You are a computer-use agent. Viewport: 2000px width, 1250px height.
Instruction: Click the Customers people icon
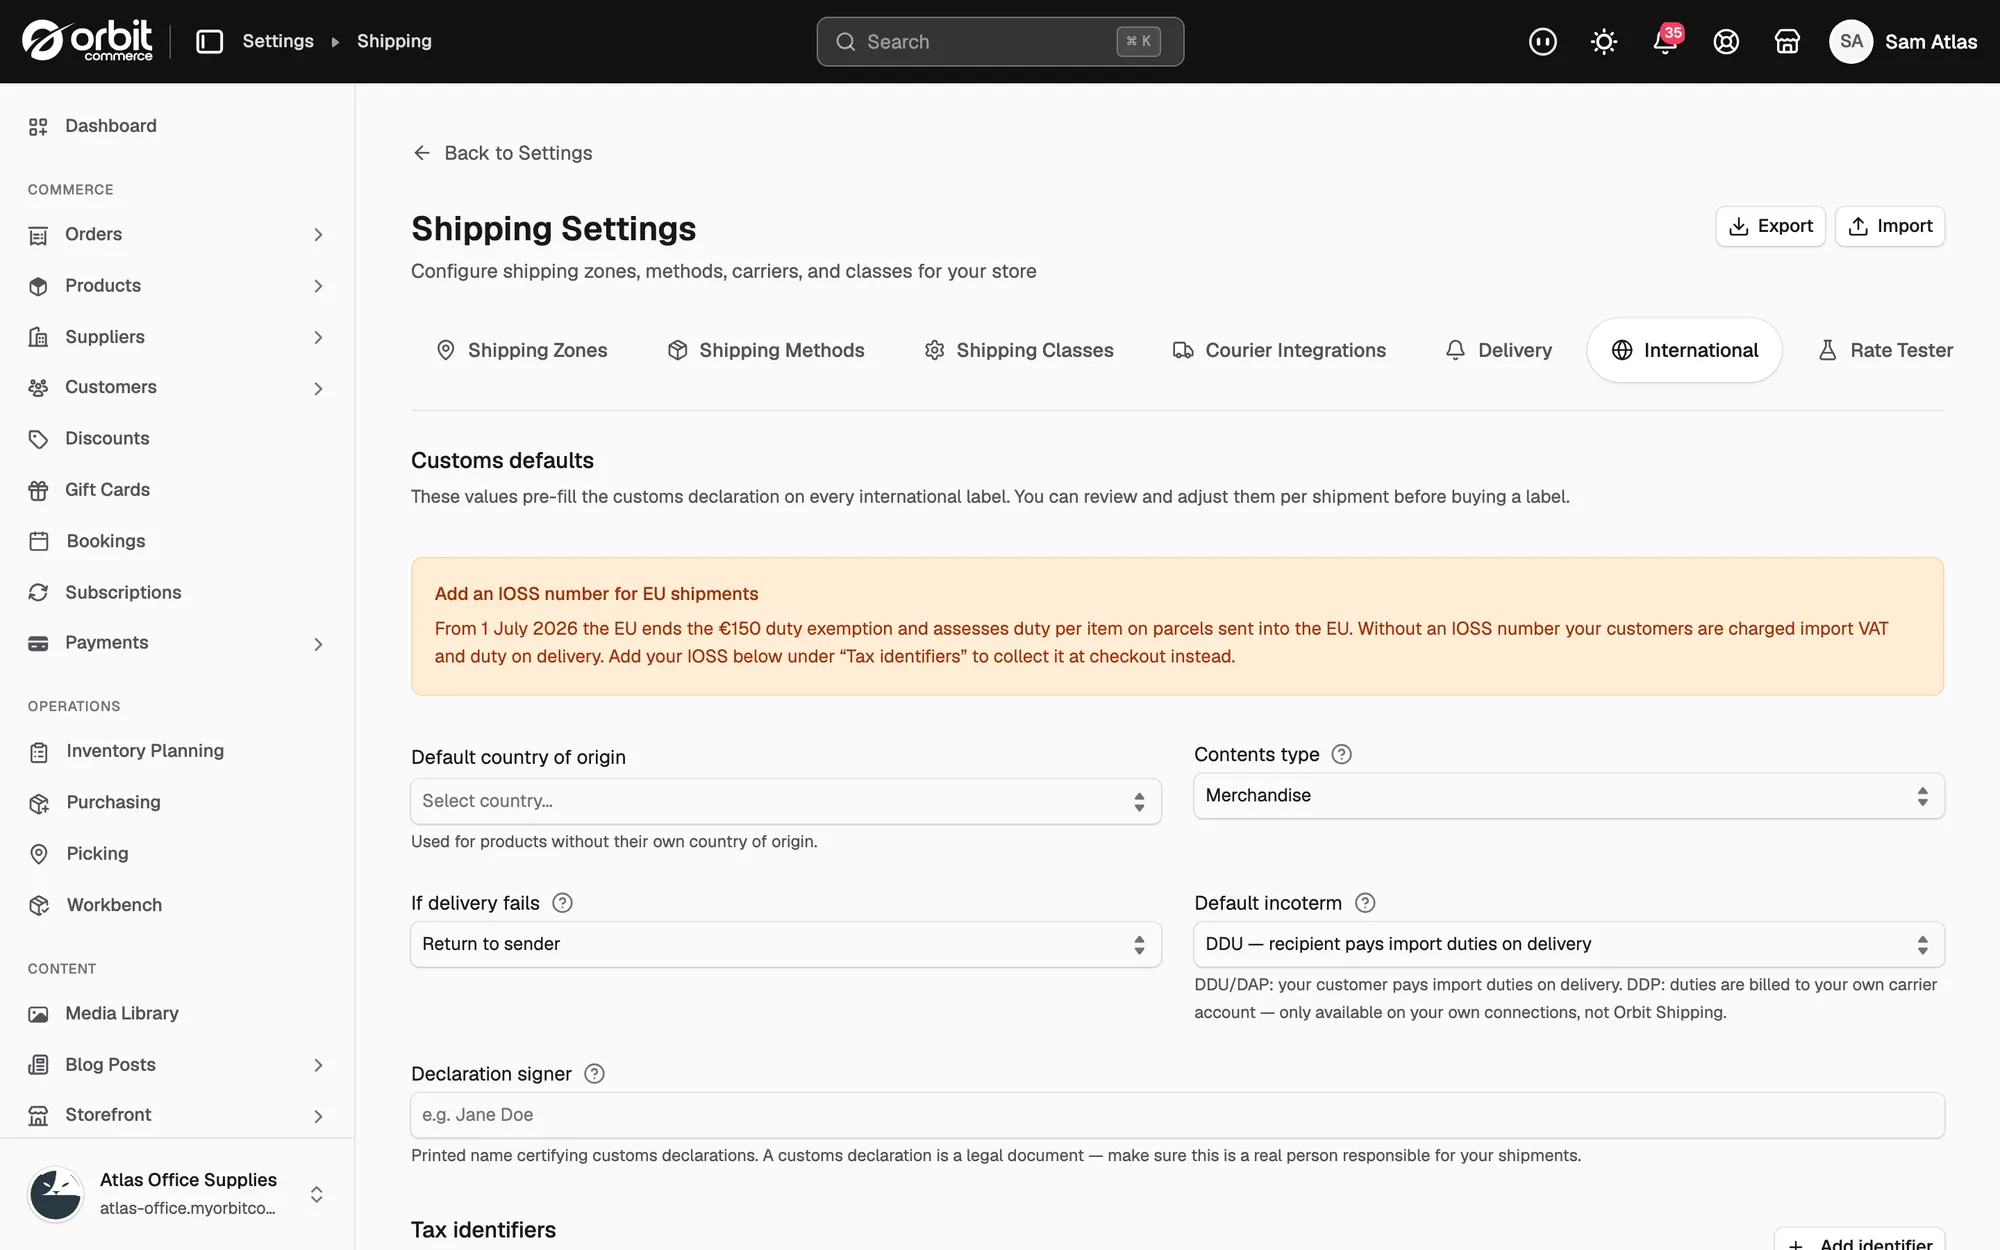38,388
